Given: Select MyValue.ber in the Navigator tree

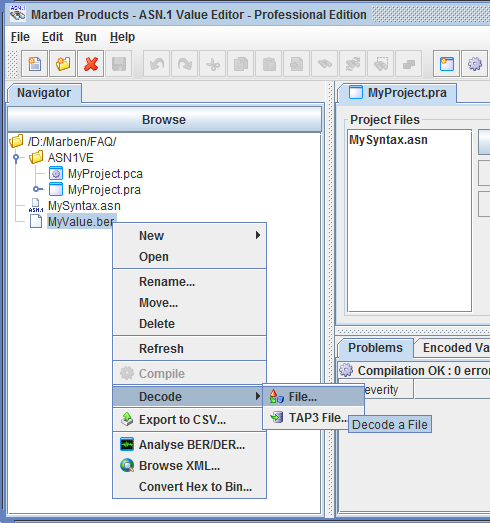Looking at the screenshot, I should (x=82, y=221).
